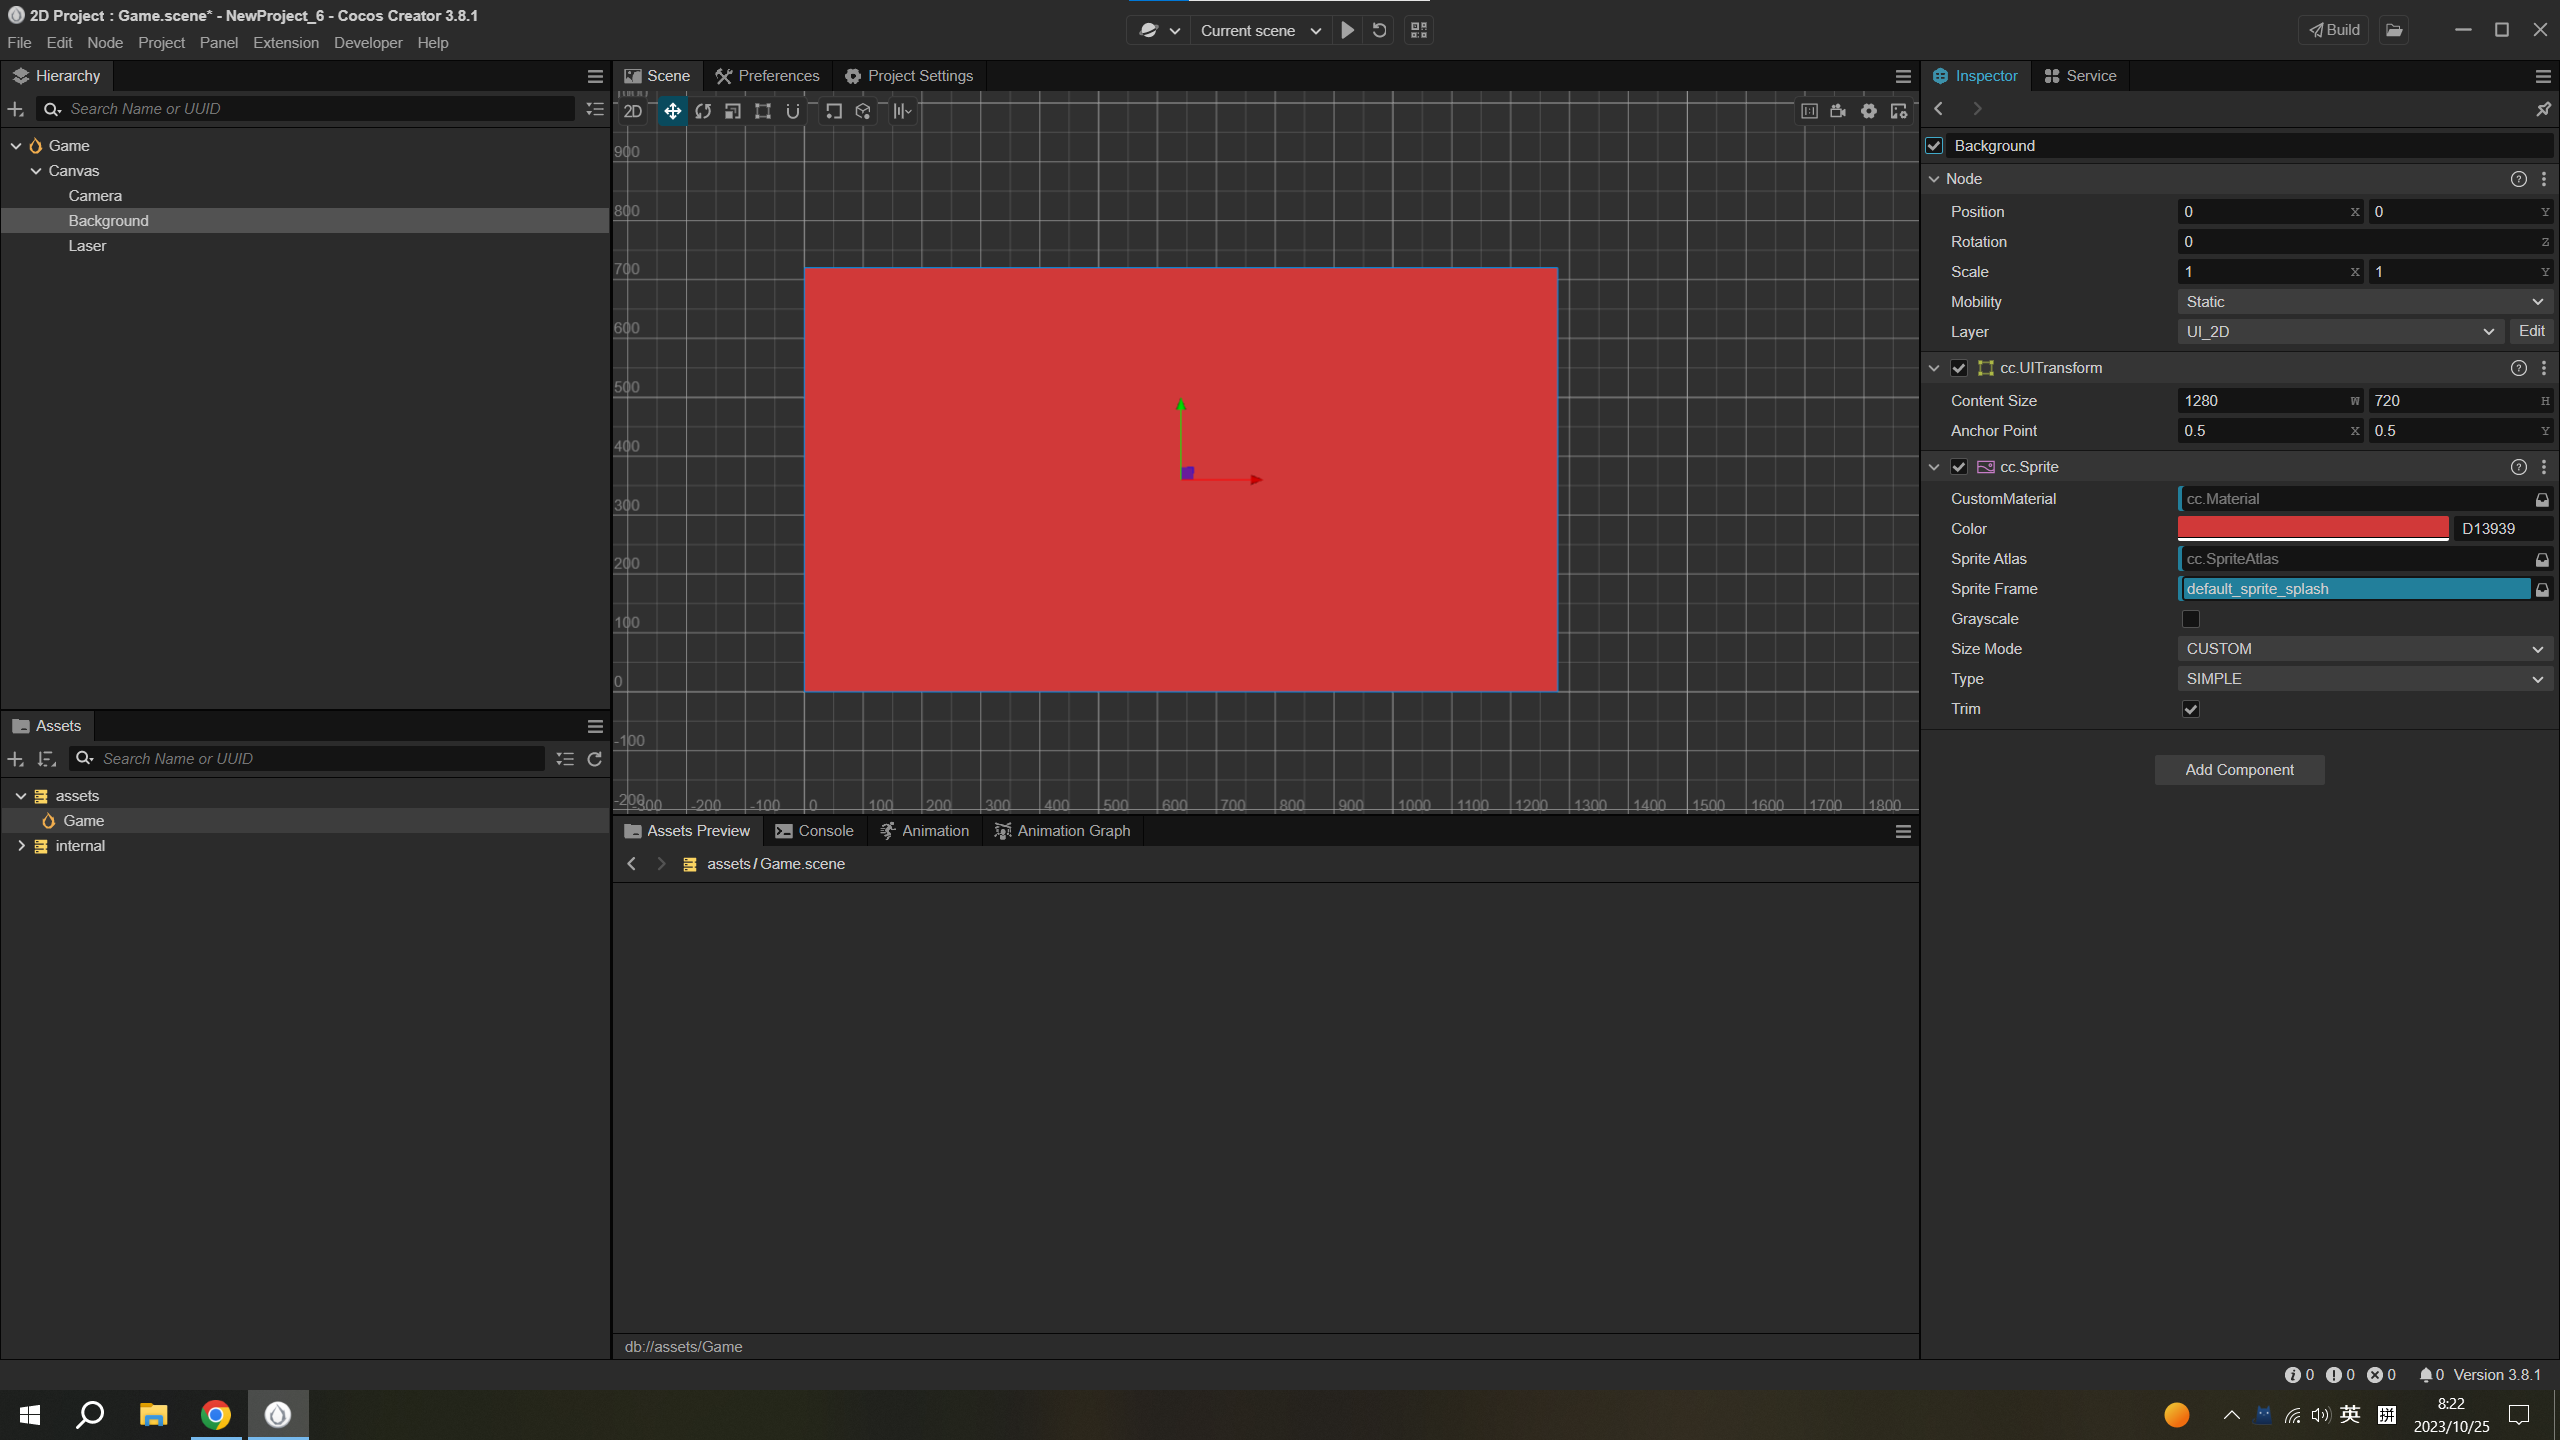Expand the internal assets folder
Screen dimensions: 2560x1440
click(x=21, y=845)
